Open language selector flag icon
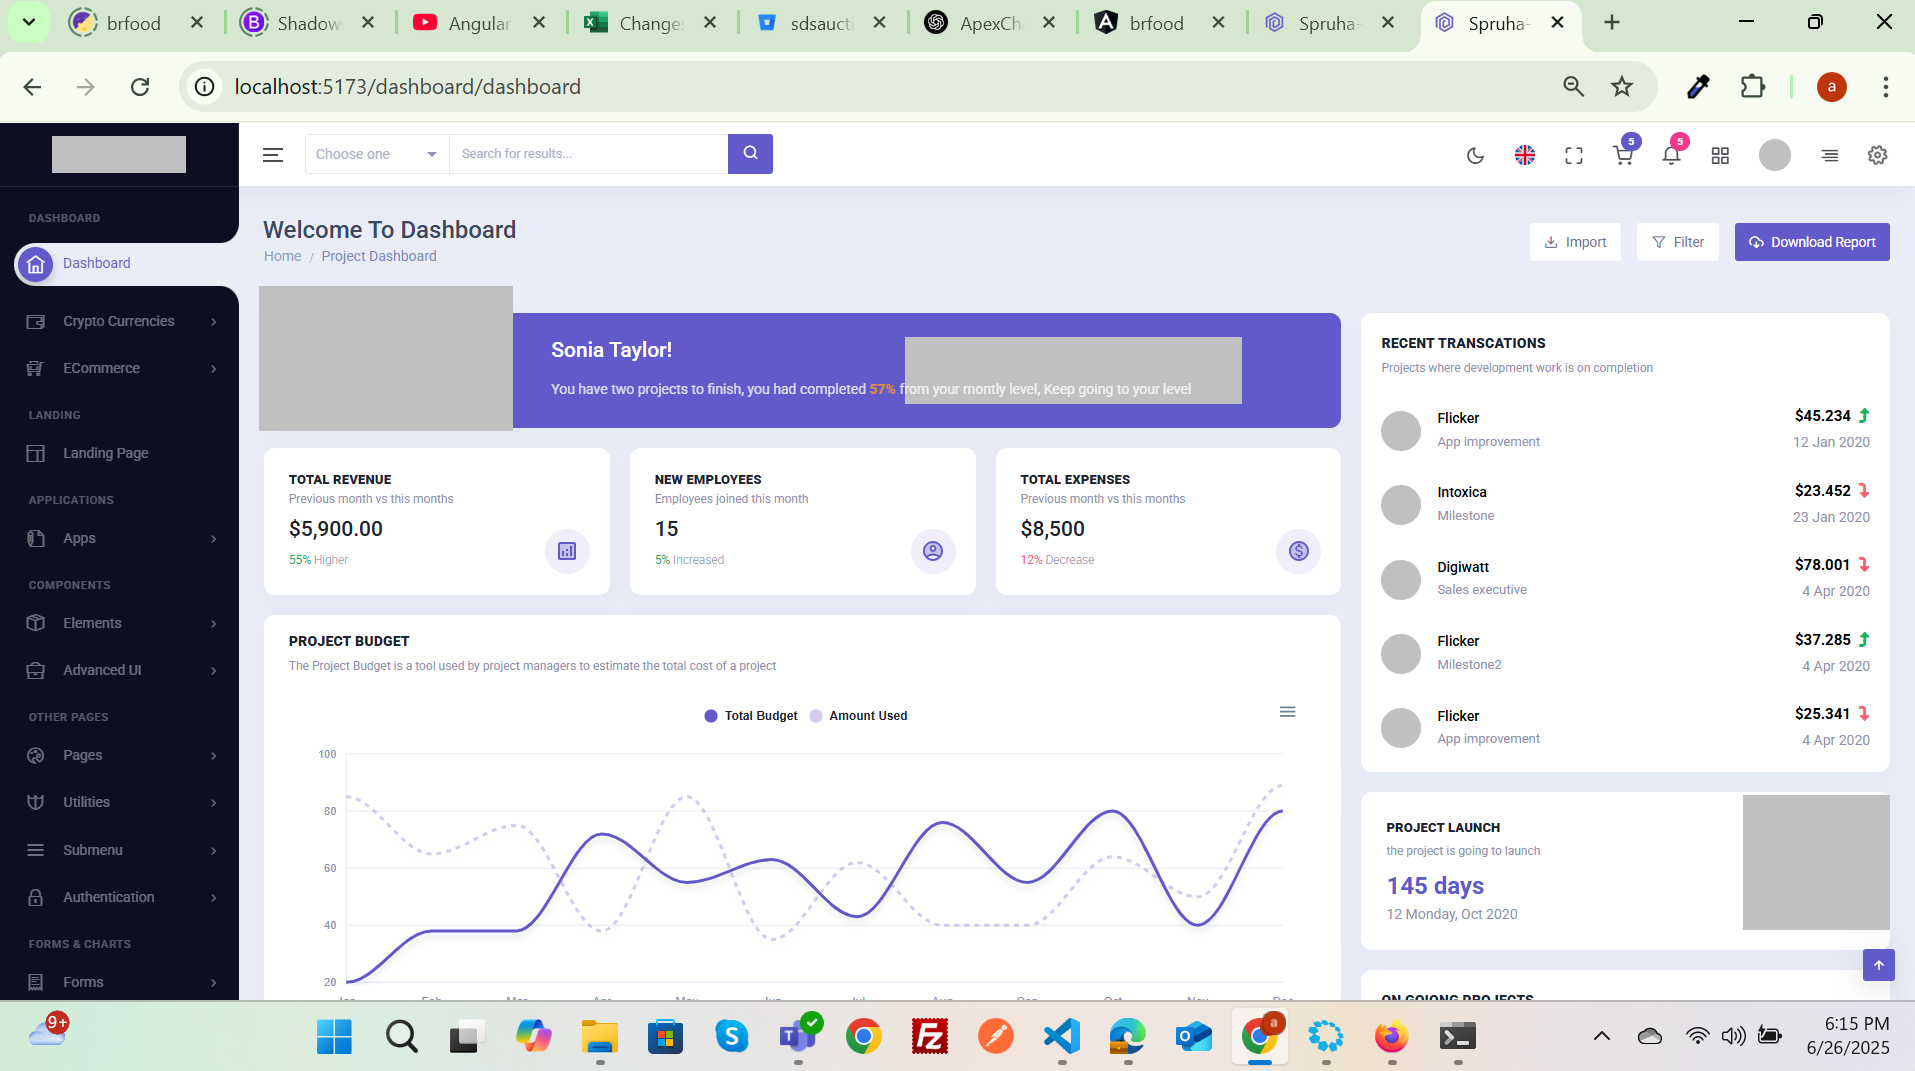 [1524, 155]
